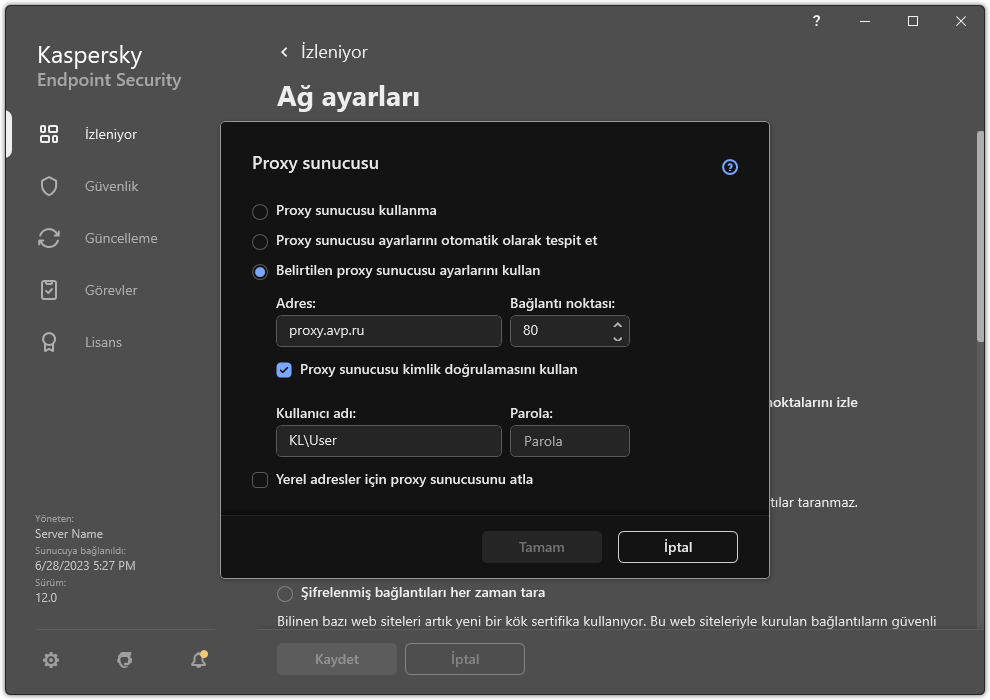
Task: Open the Güvenlik shield icon in sidebar
Action: pos(49,186)
